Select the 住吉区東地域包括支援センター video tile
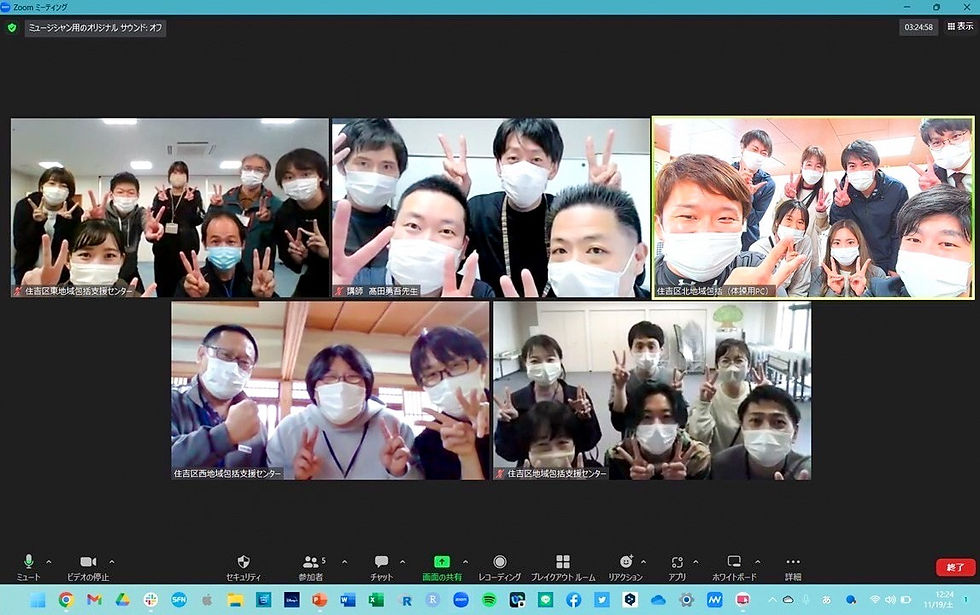Image resolution: width=980 pixels, height=615 pixels. coord(169,208)
